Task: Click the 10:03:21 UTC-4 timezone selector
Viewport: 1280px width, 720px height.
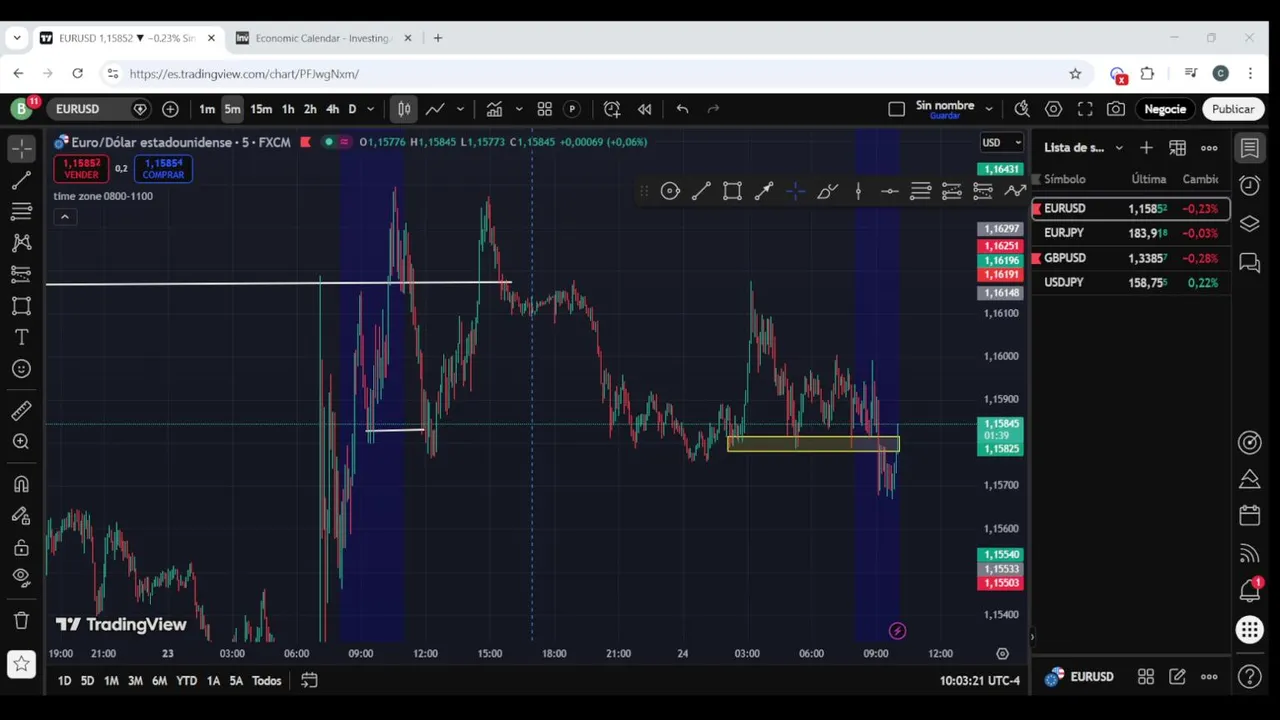Action: point(979,681)
